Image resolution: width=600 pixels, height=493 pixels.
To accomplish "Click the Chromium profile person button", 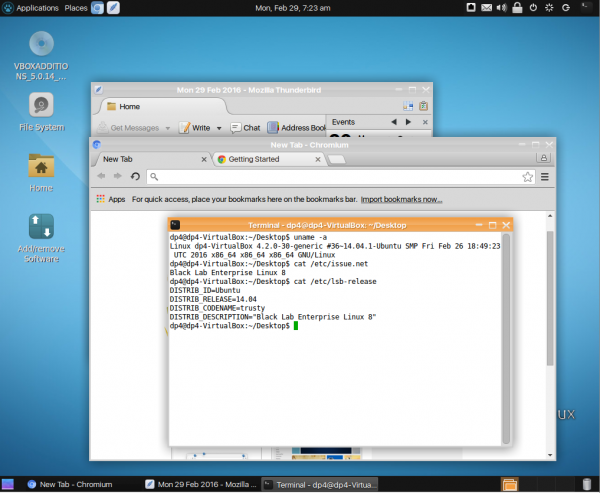I will pos(543,157).
